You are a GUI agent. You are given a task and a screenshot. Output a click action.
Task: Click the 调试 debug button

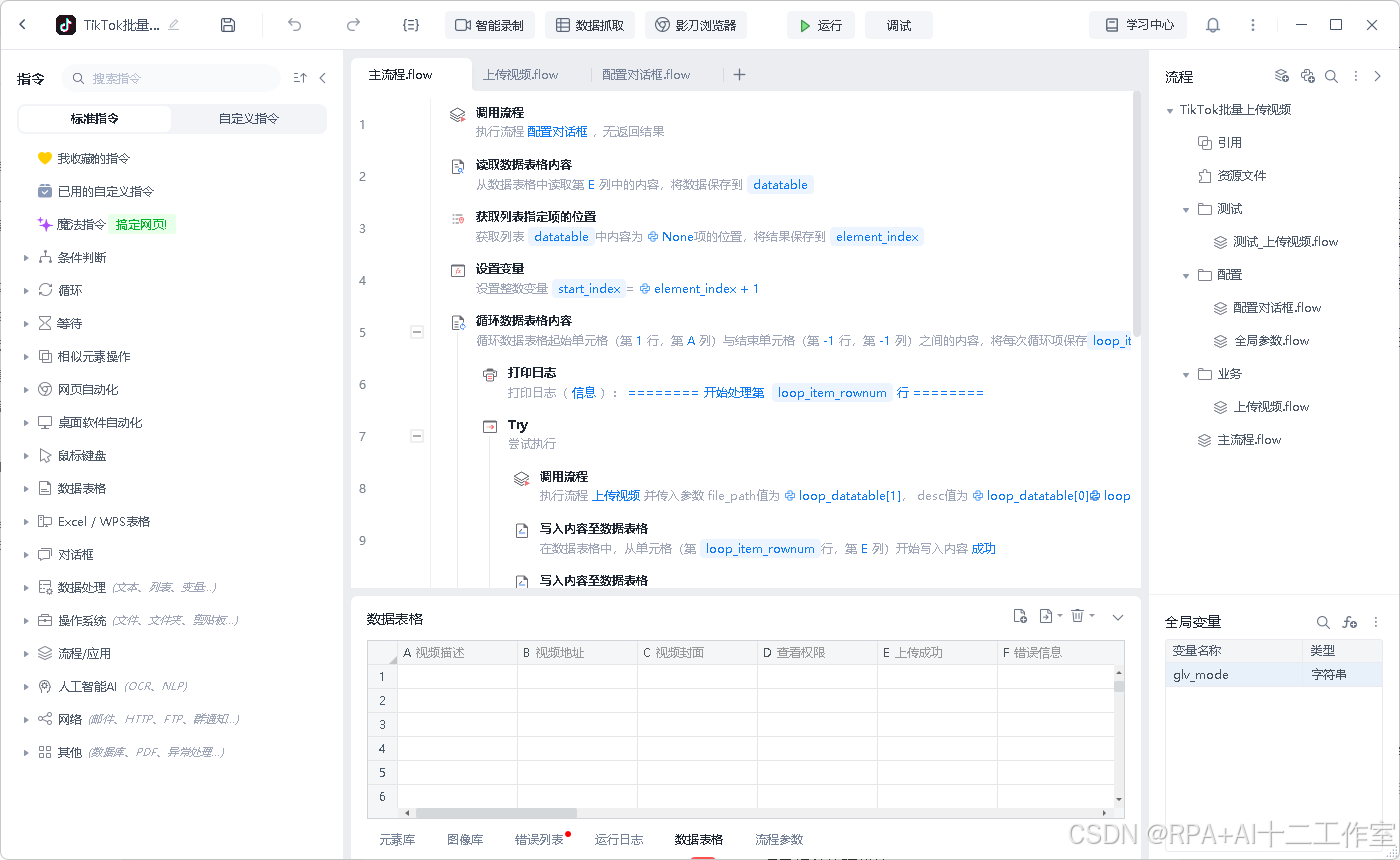899,25
